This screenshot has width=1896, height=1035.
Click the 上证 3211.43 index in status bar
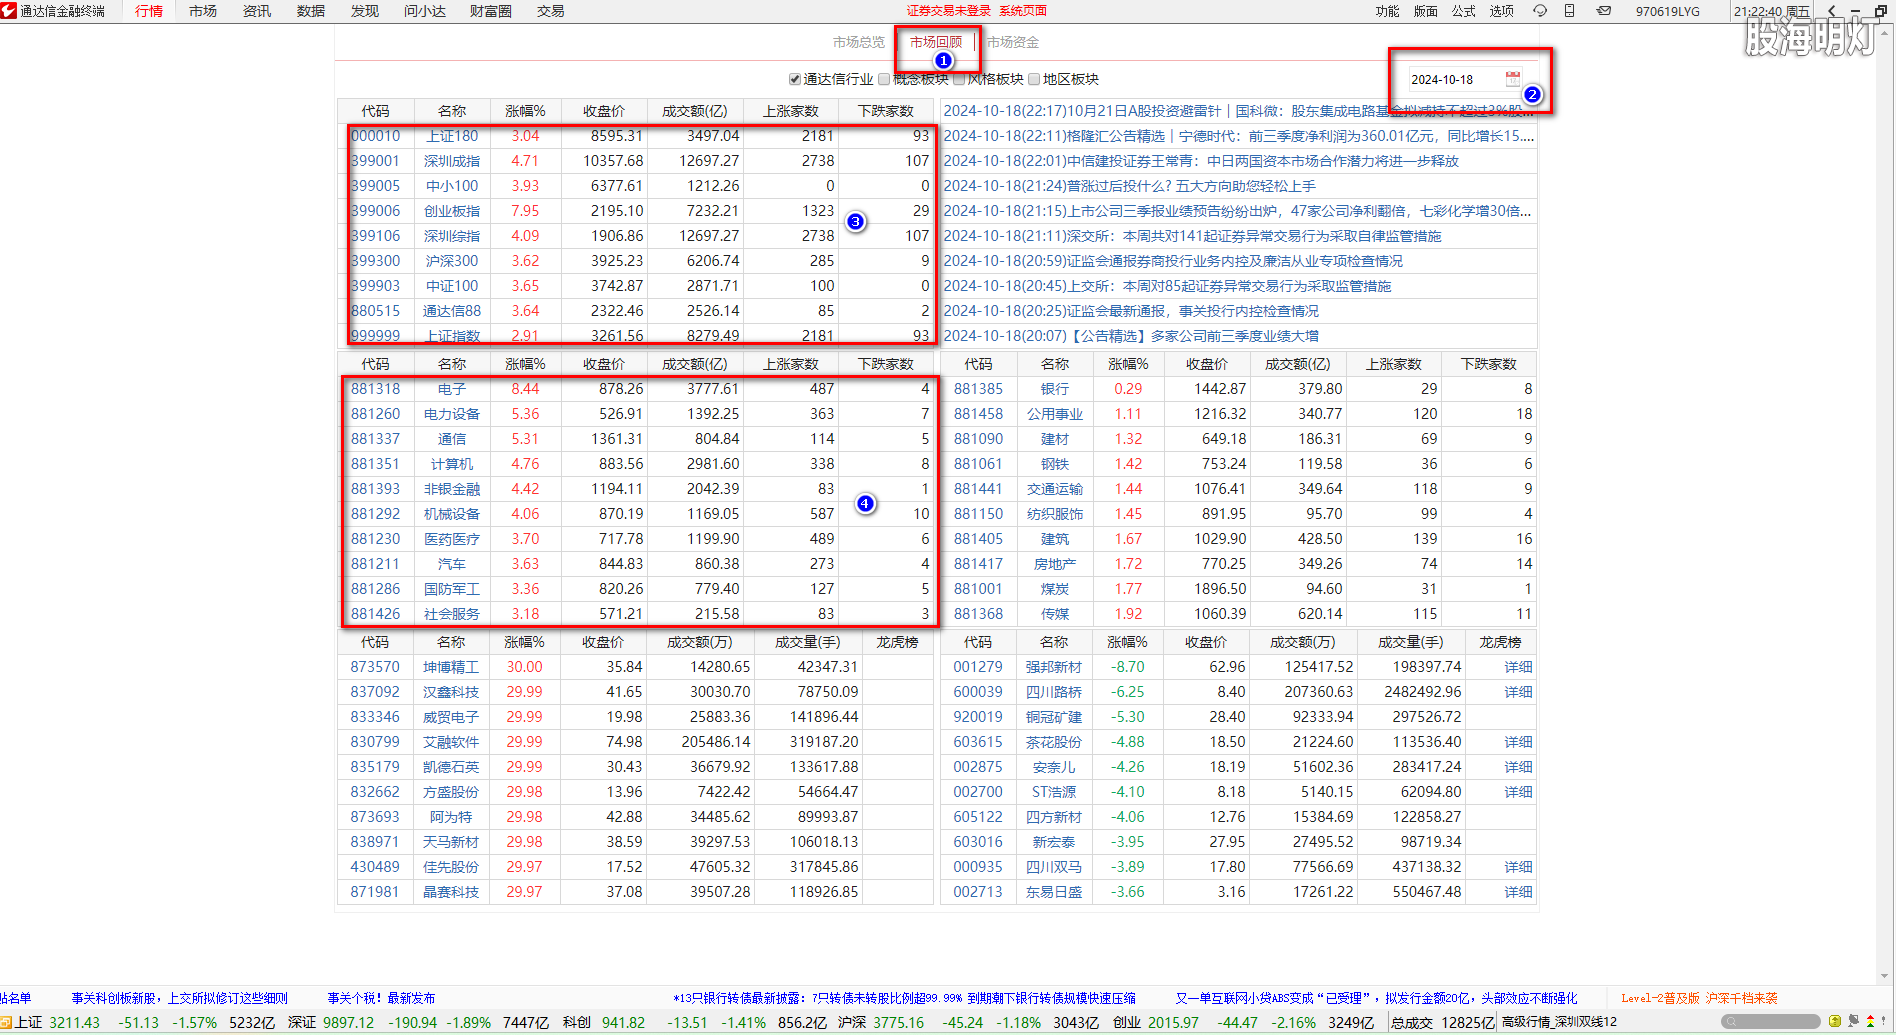tap(58, 1022)
